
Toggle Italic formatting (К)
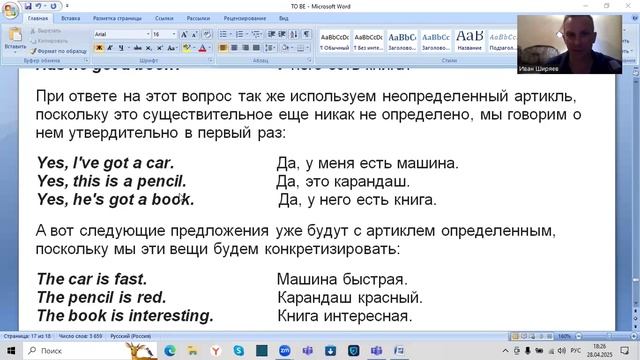click(x=109, y=48)
